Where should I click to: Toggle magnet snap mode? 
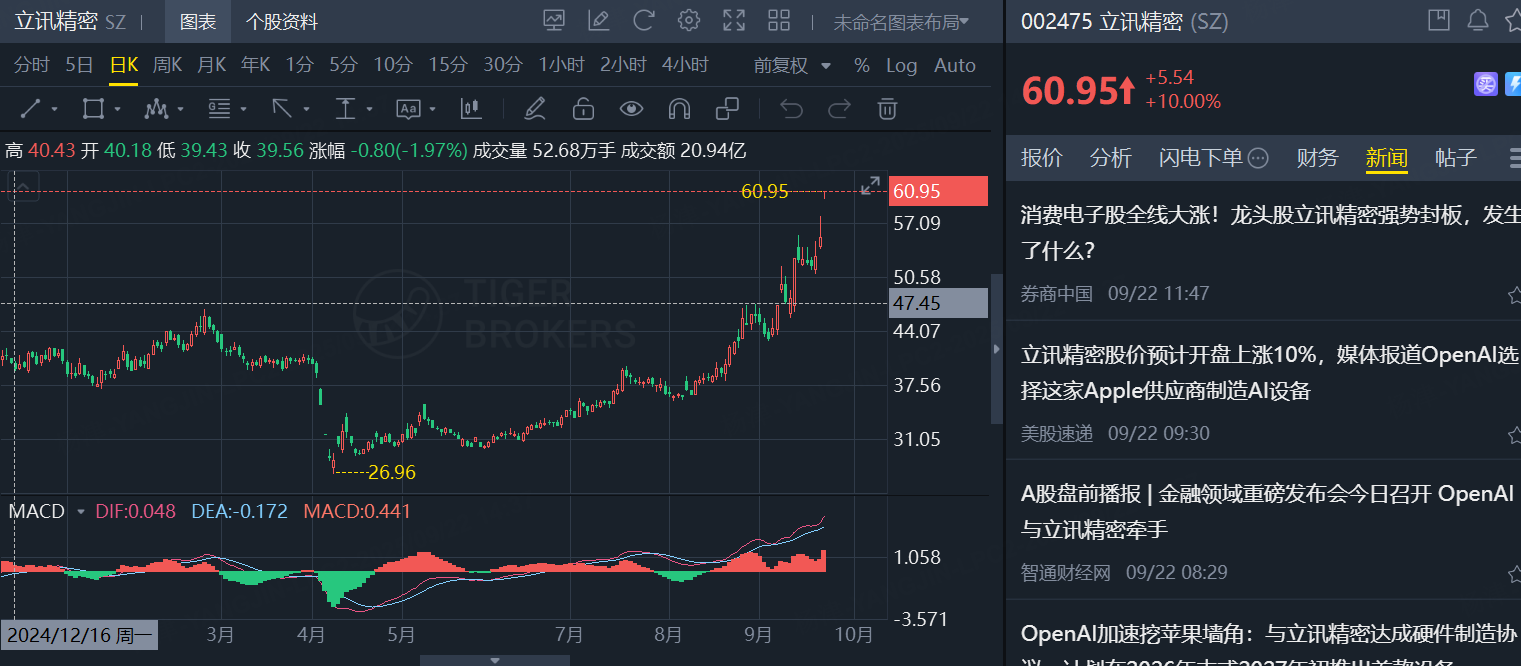pyautogui.click(x=679, y=108)
